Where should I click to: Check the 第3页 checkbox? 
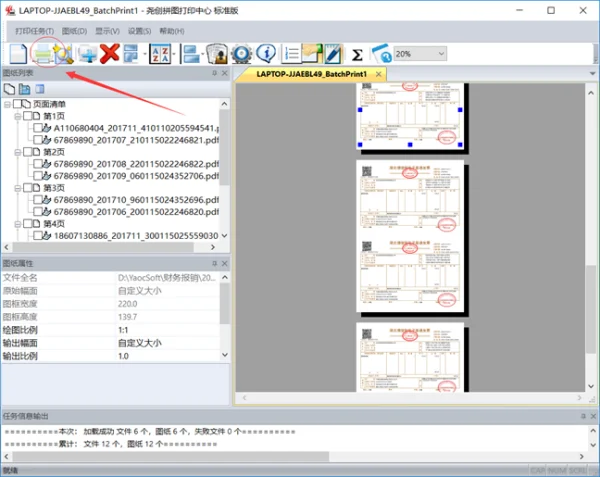click(x=27, y=187)
